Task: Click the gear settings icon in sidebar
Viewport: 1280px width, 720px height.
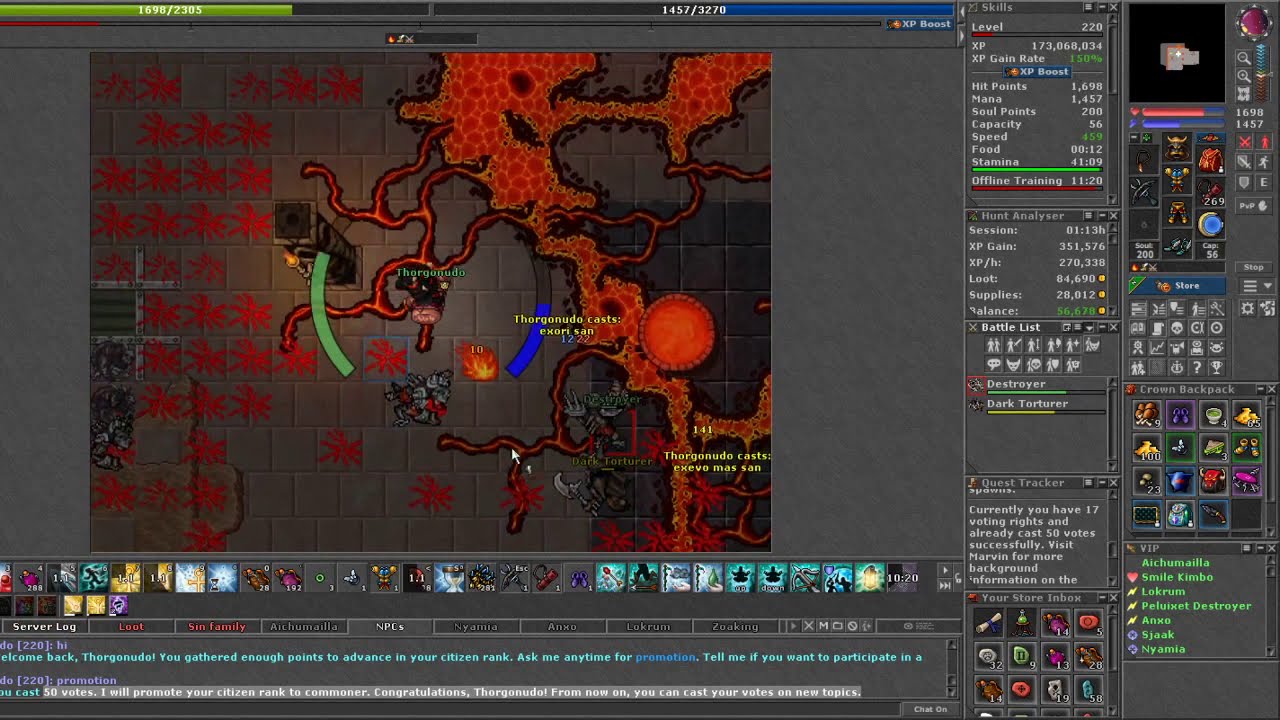Action: click(x=1246, y=309)
